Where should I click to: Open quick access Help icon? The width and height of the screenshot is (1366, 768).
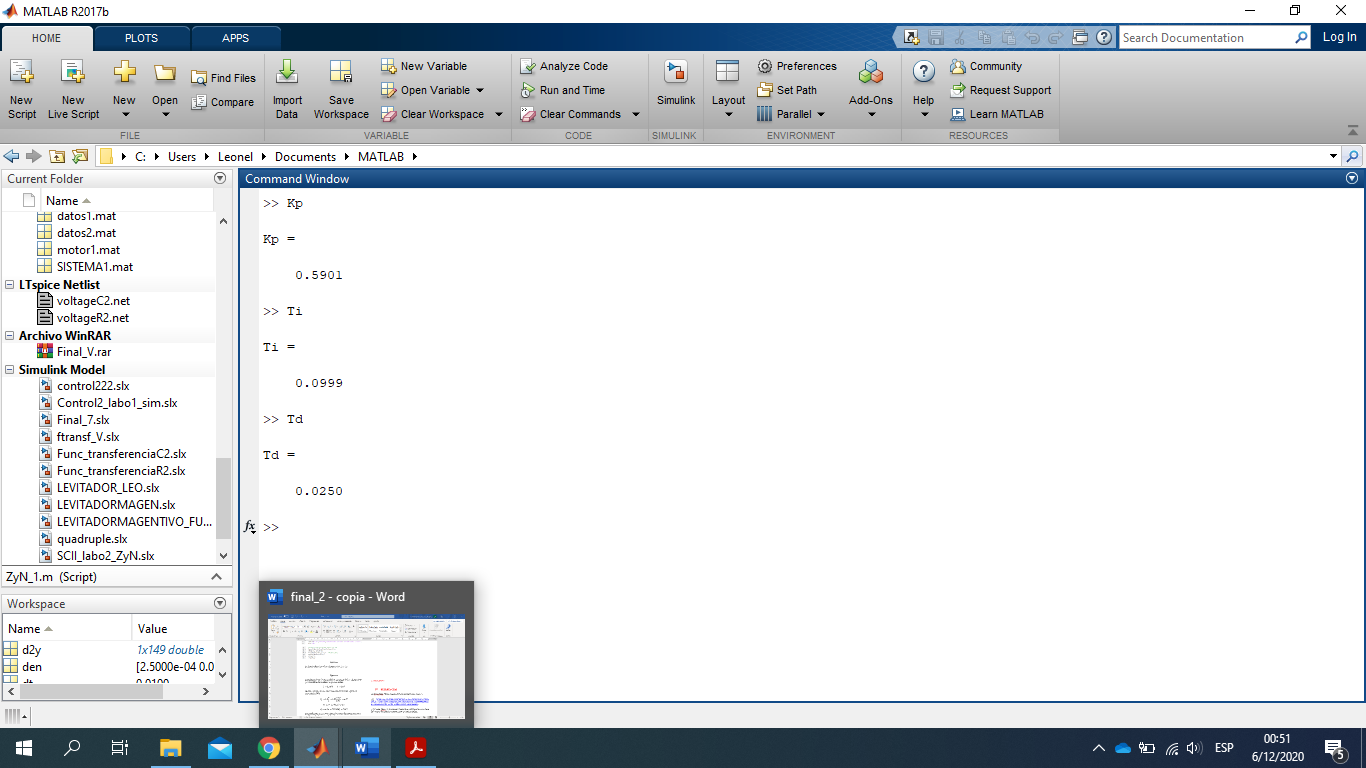[x=1104, y=38]
